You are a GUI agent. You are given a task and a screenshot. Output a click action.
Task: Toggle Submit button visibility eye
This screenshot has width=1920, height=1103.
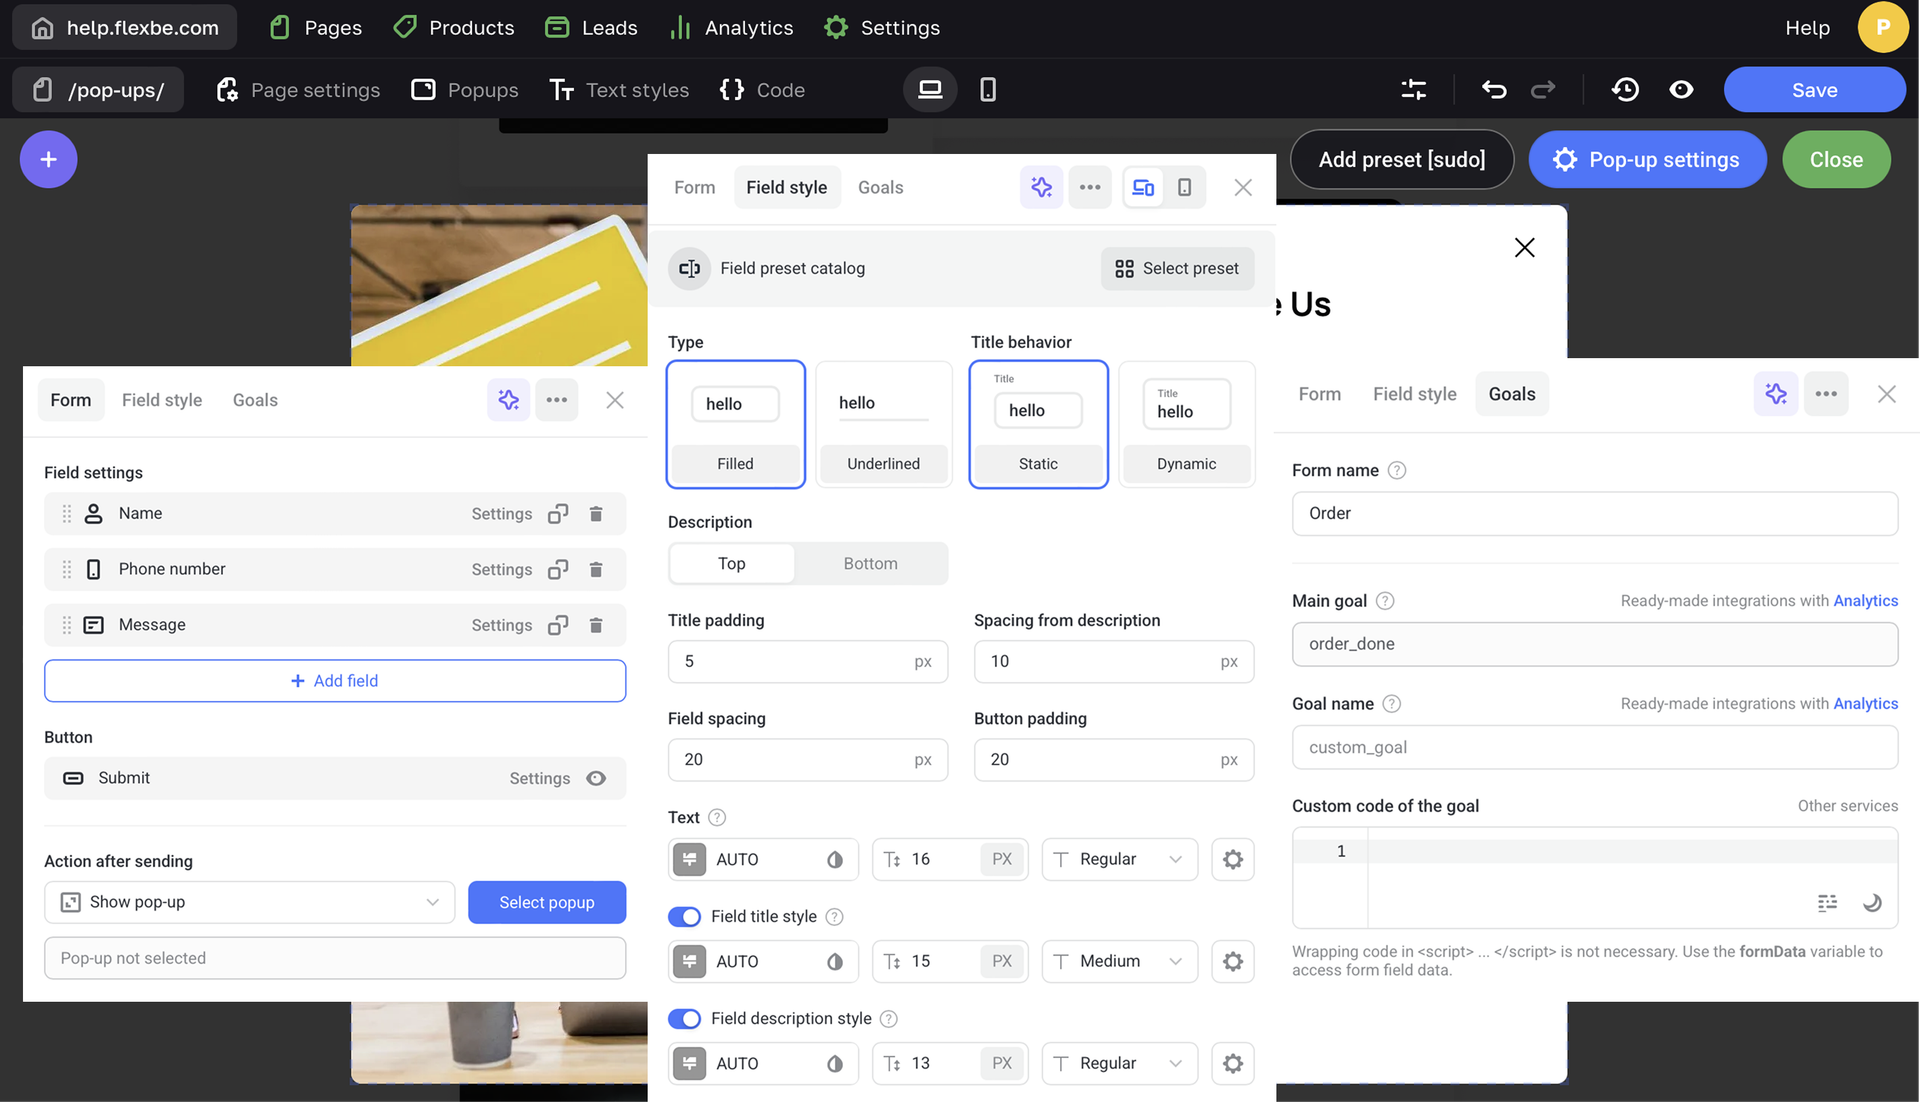(x=596, y=779)
